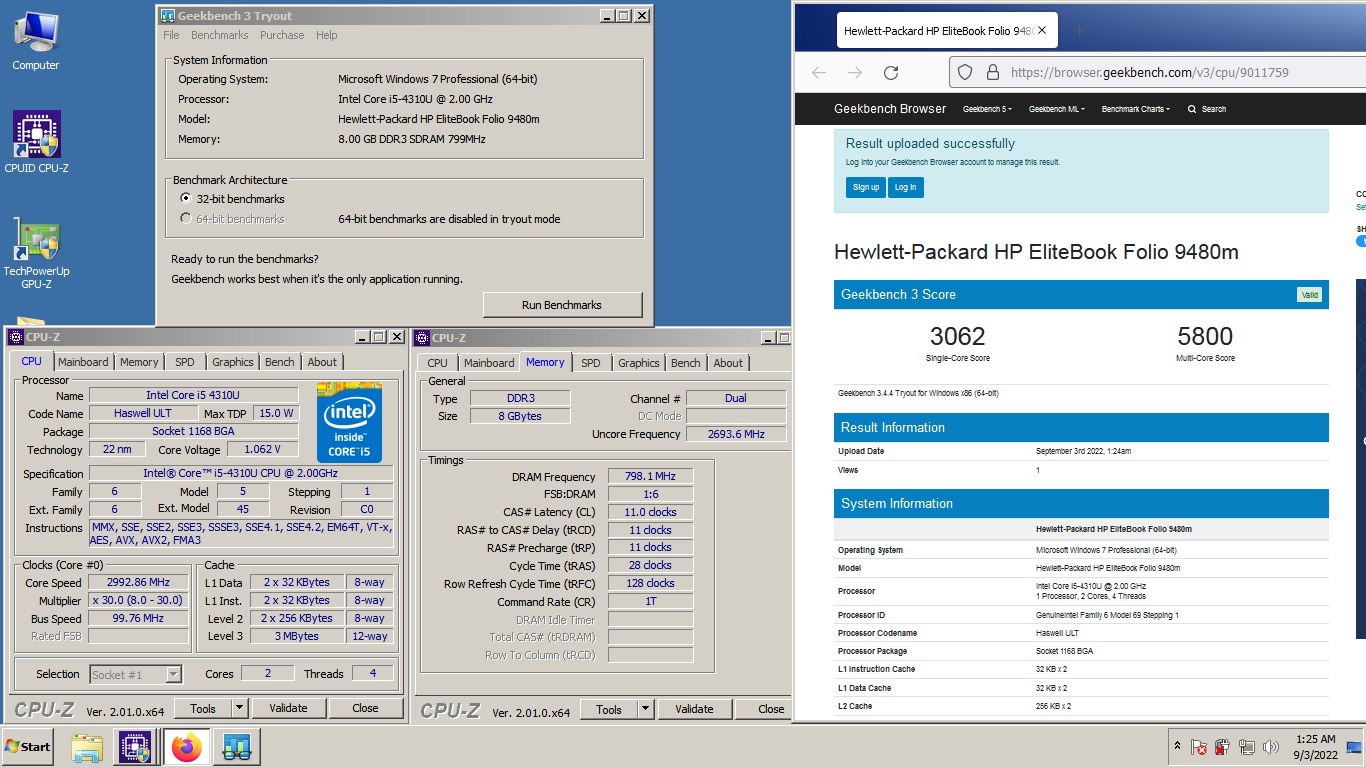
Task: Click the Run Benchmarks button
Action: point(562,305)
